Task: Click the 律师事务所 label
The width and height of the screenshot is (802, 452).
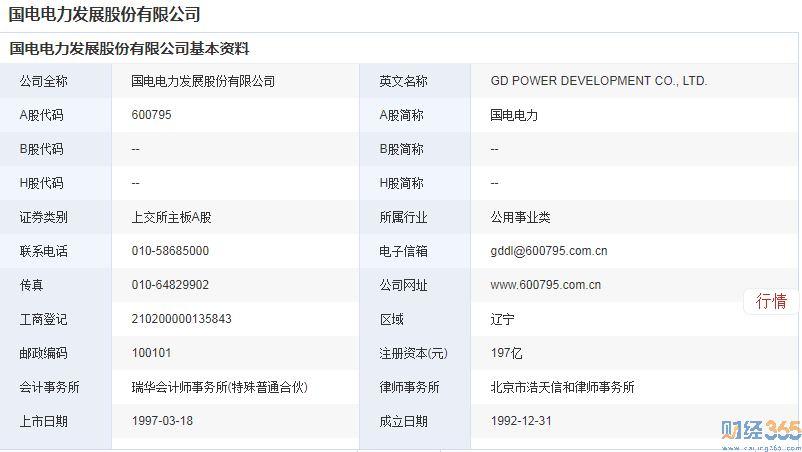Action: [409, 387]
